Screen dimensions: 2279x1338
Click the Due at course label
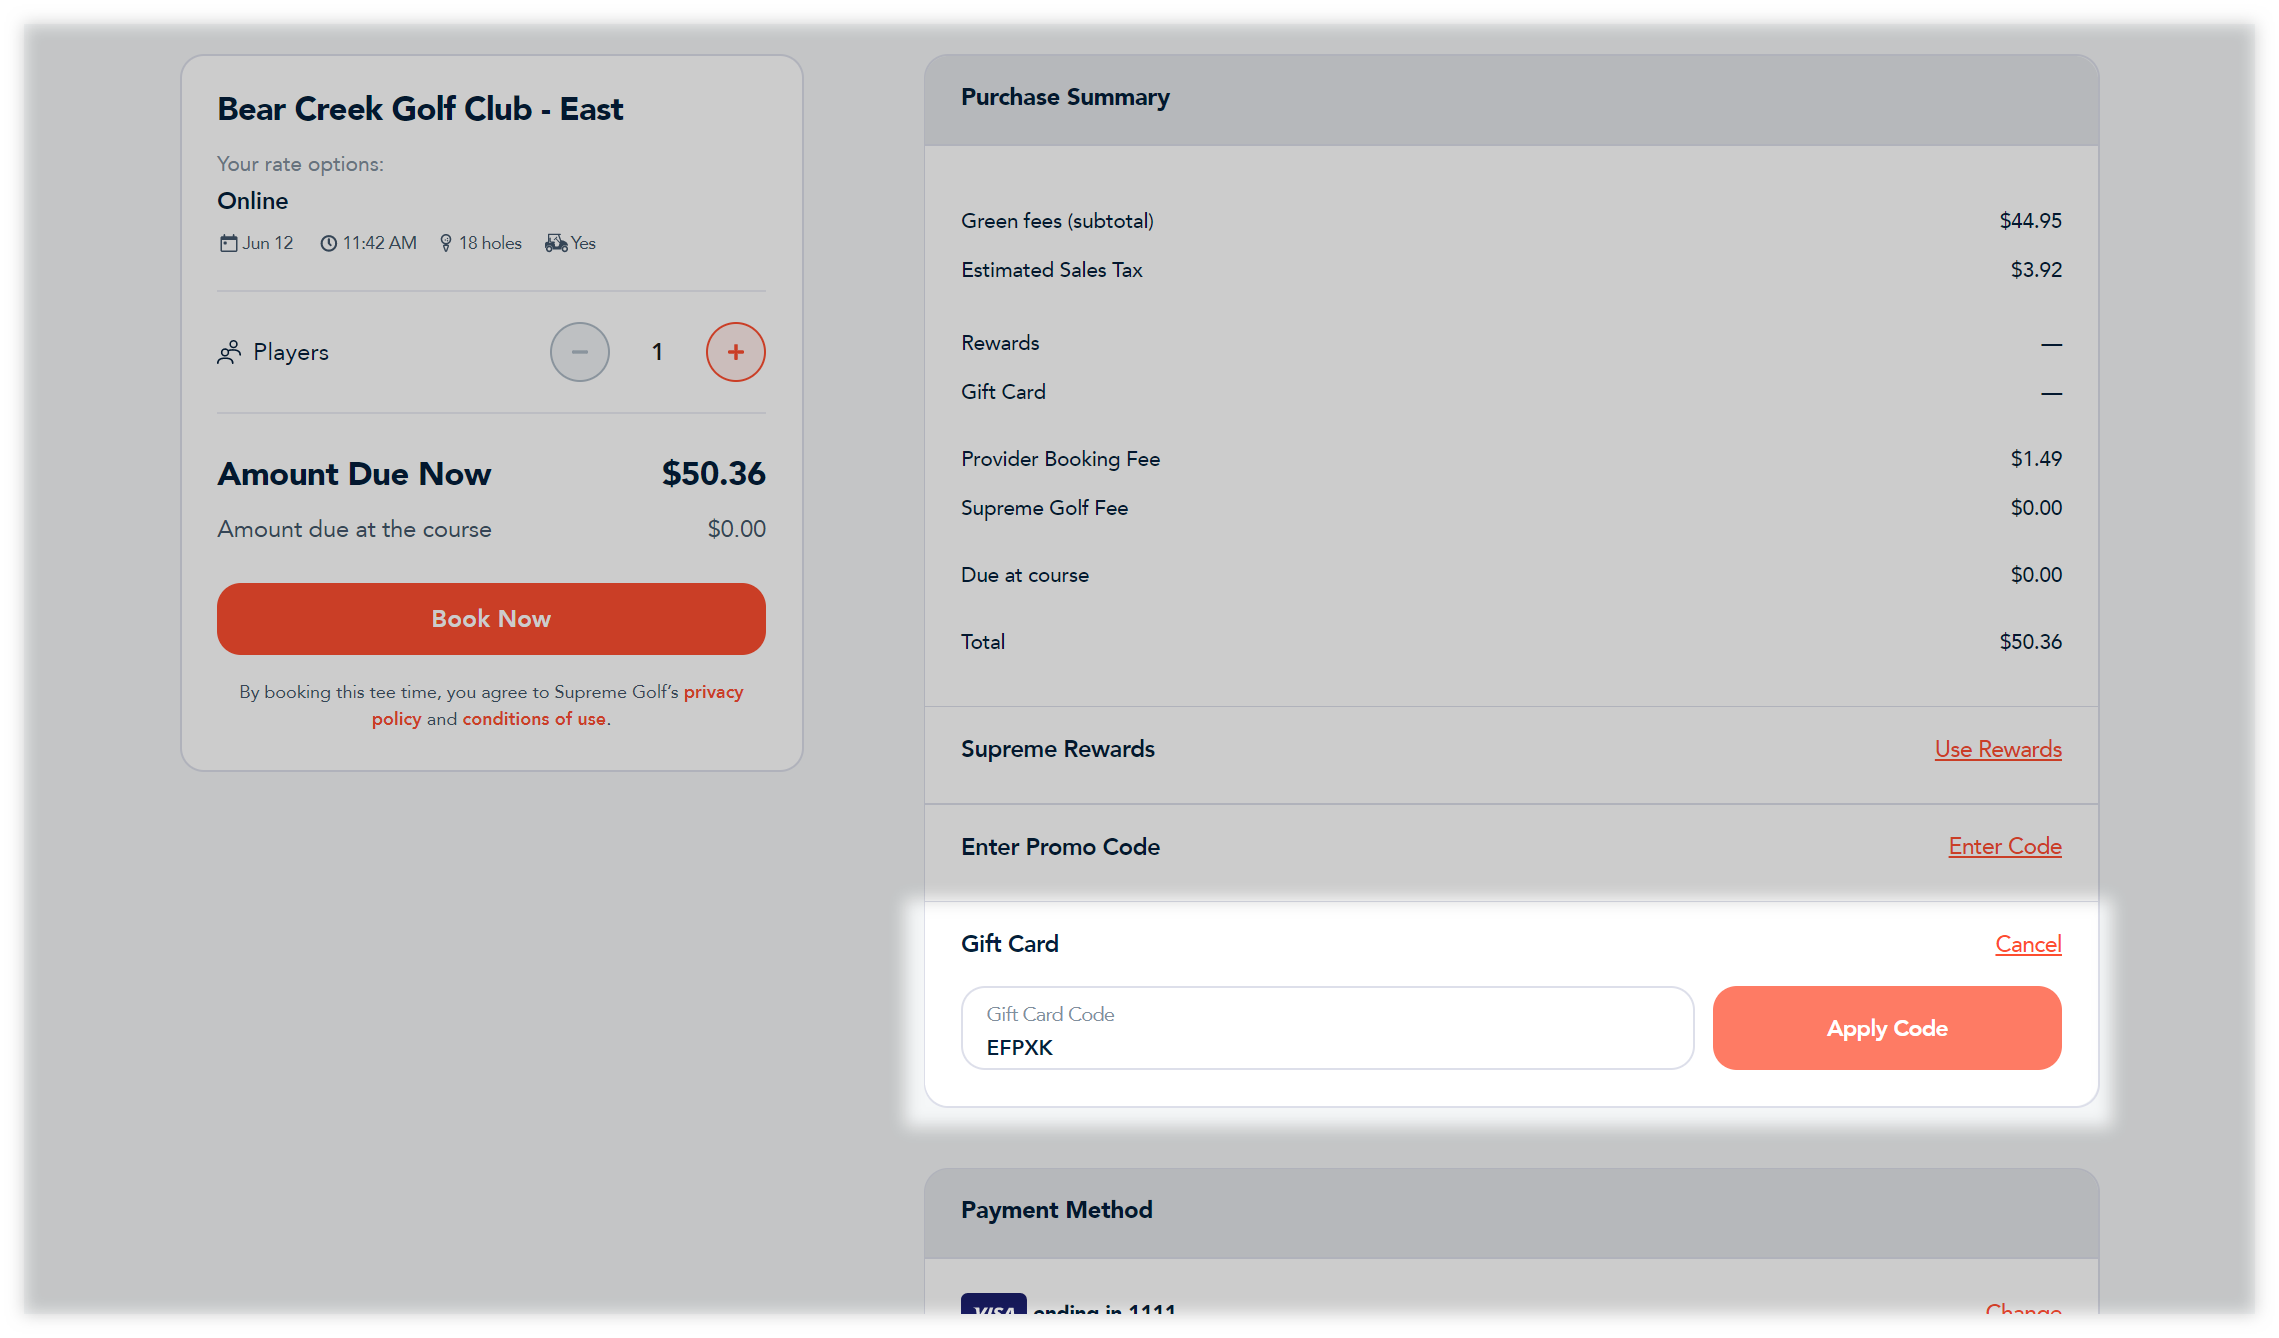tap(1025, 574)
